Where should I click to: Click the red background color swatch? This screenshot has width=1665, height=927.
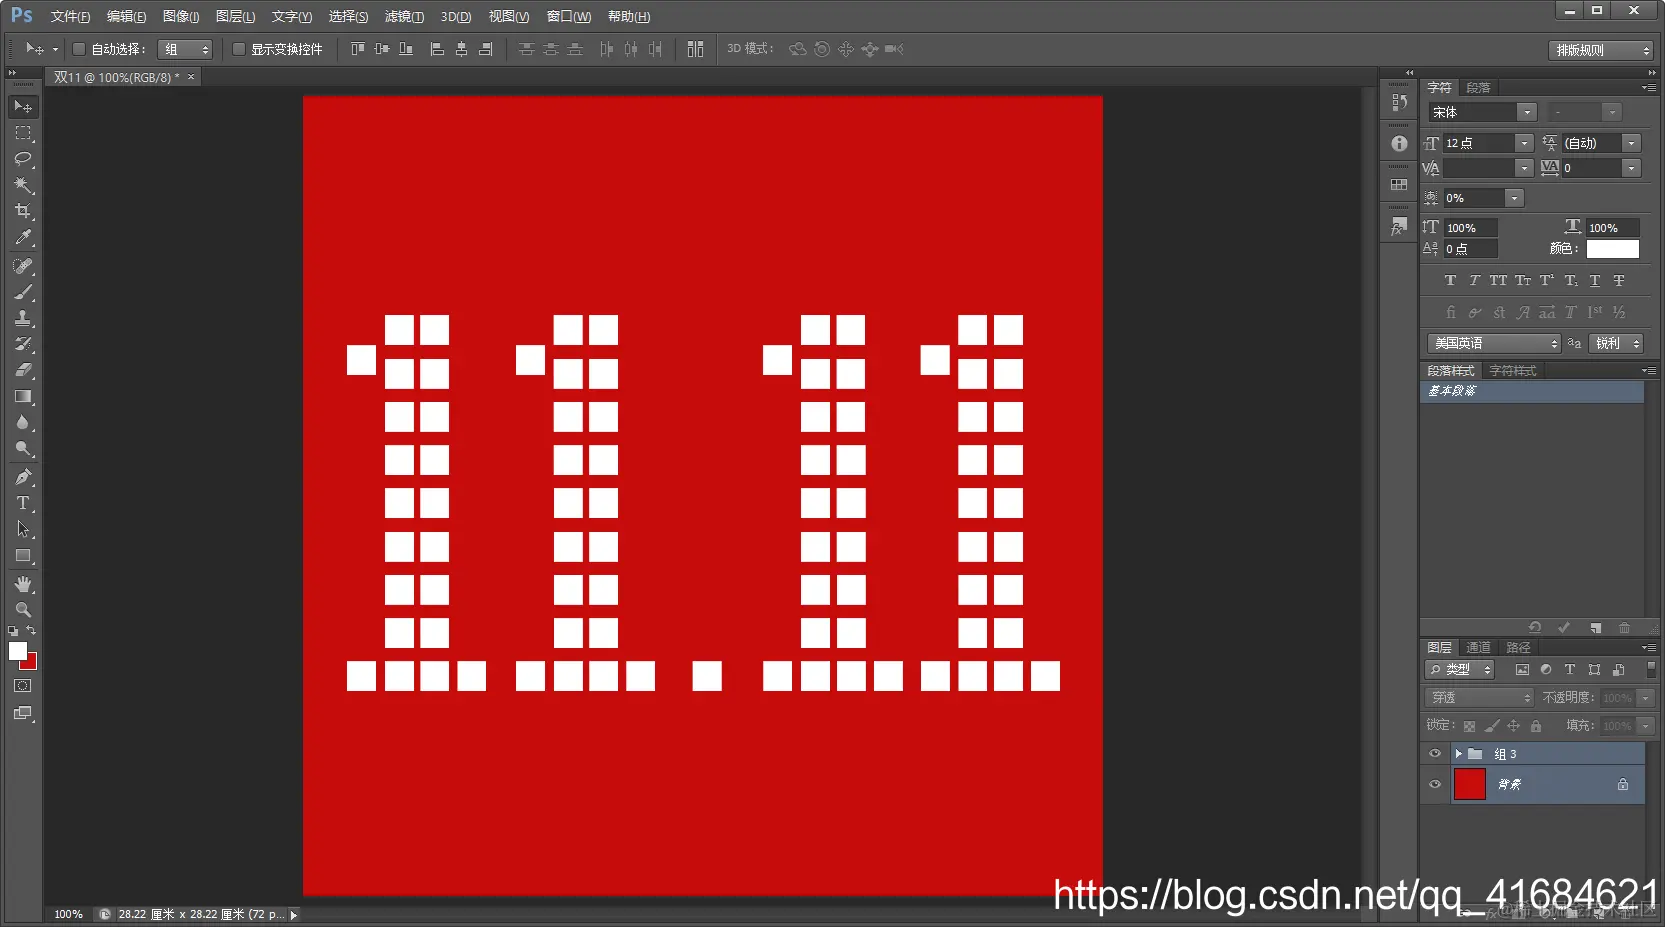pos(30,663)
